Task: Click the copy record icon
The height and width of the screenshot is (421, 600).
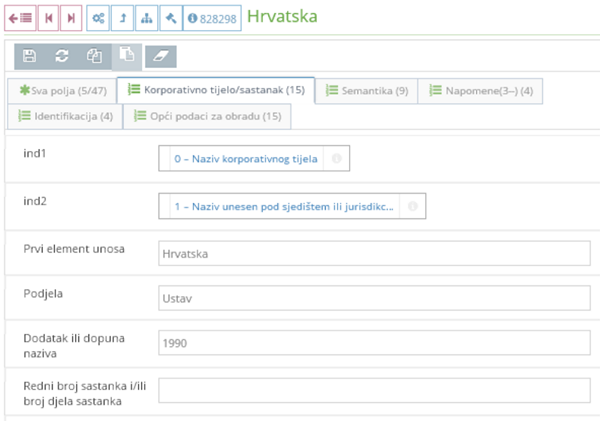Action: [95, 56]
